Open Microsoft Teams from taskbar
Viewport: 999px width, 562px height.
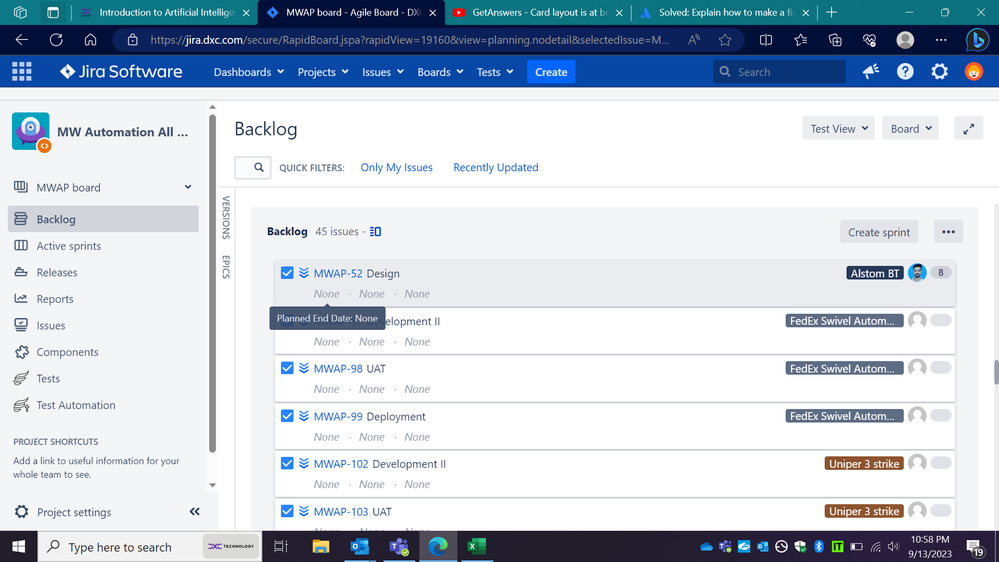pyautogui.click(x=399, y=546)
